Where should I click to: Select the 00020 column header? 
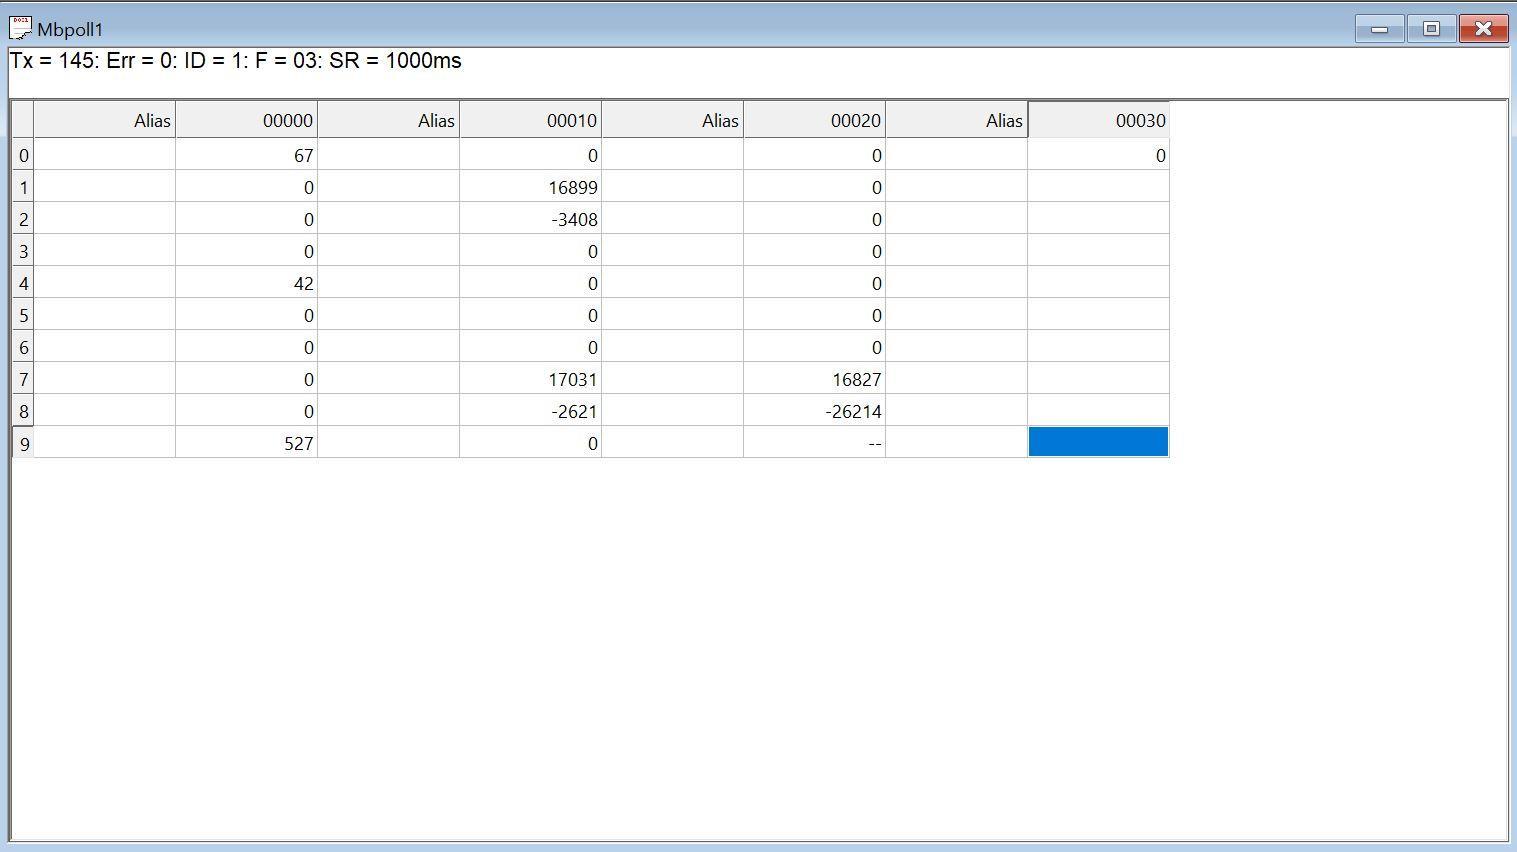[815, 120]
